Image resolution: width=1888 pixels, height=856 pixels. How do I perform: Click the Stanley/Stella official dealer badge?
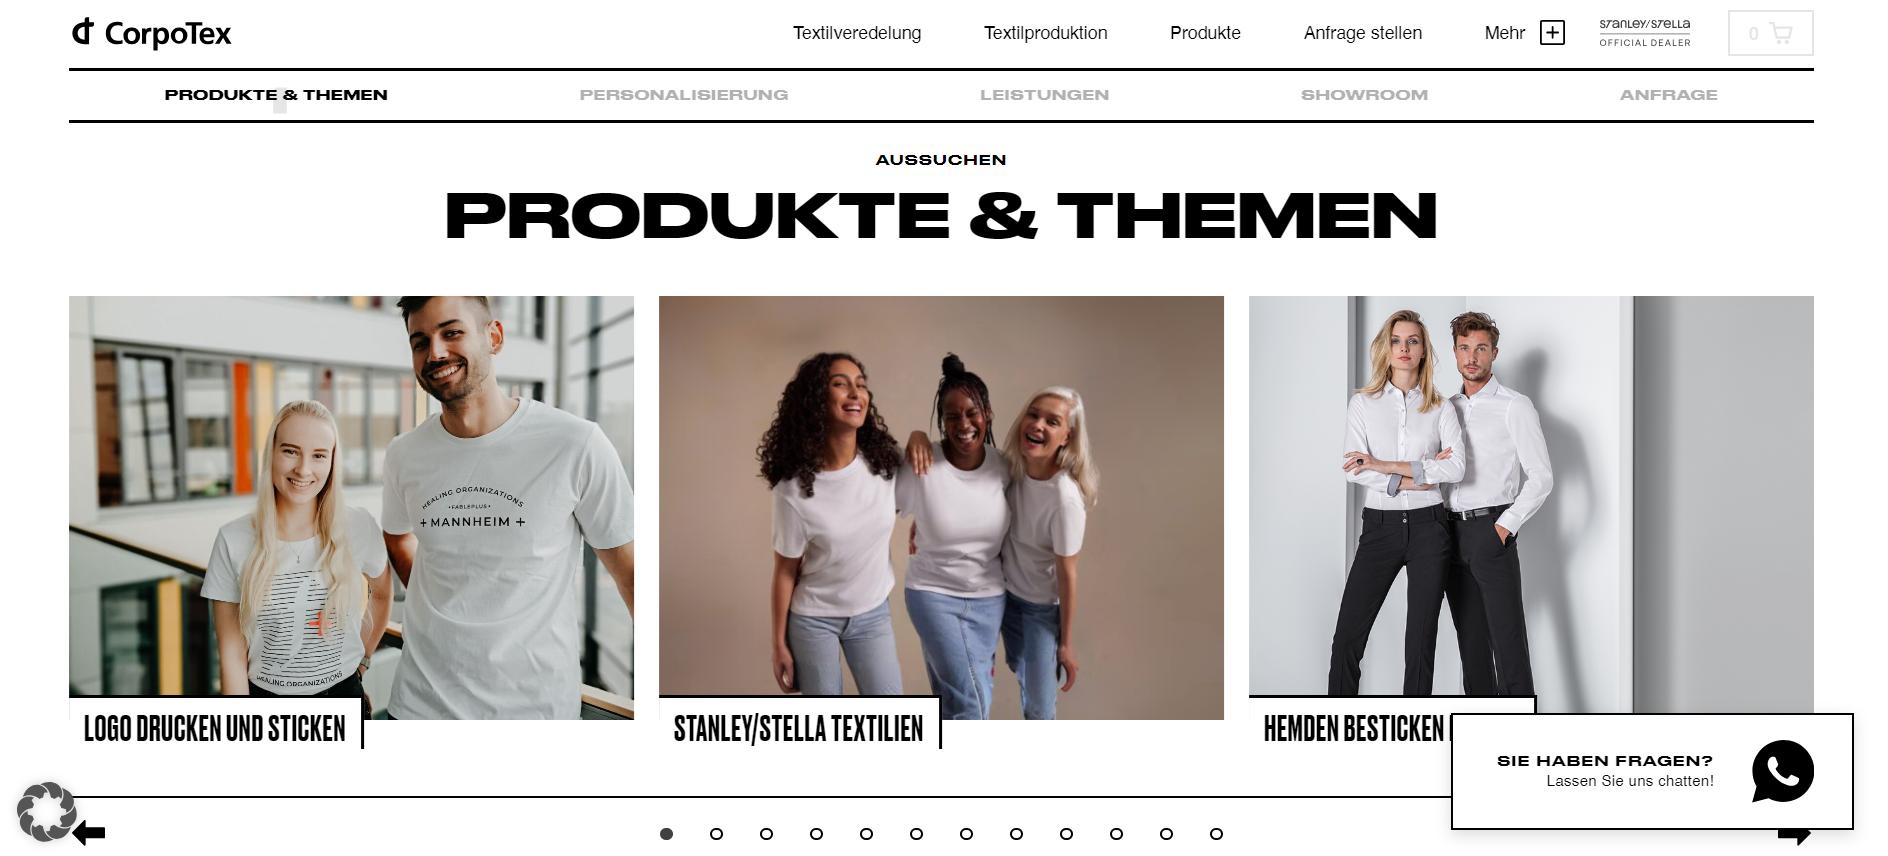1645,33
